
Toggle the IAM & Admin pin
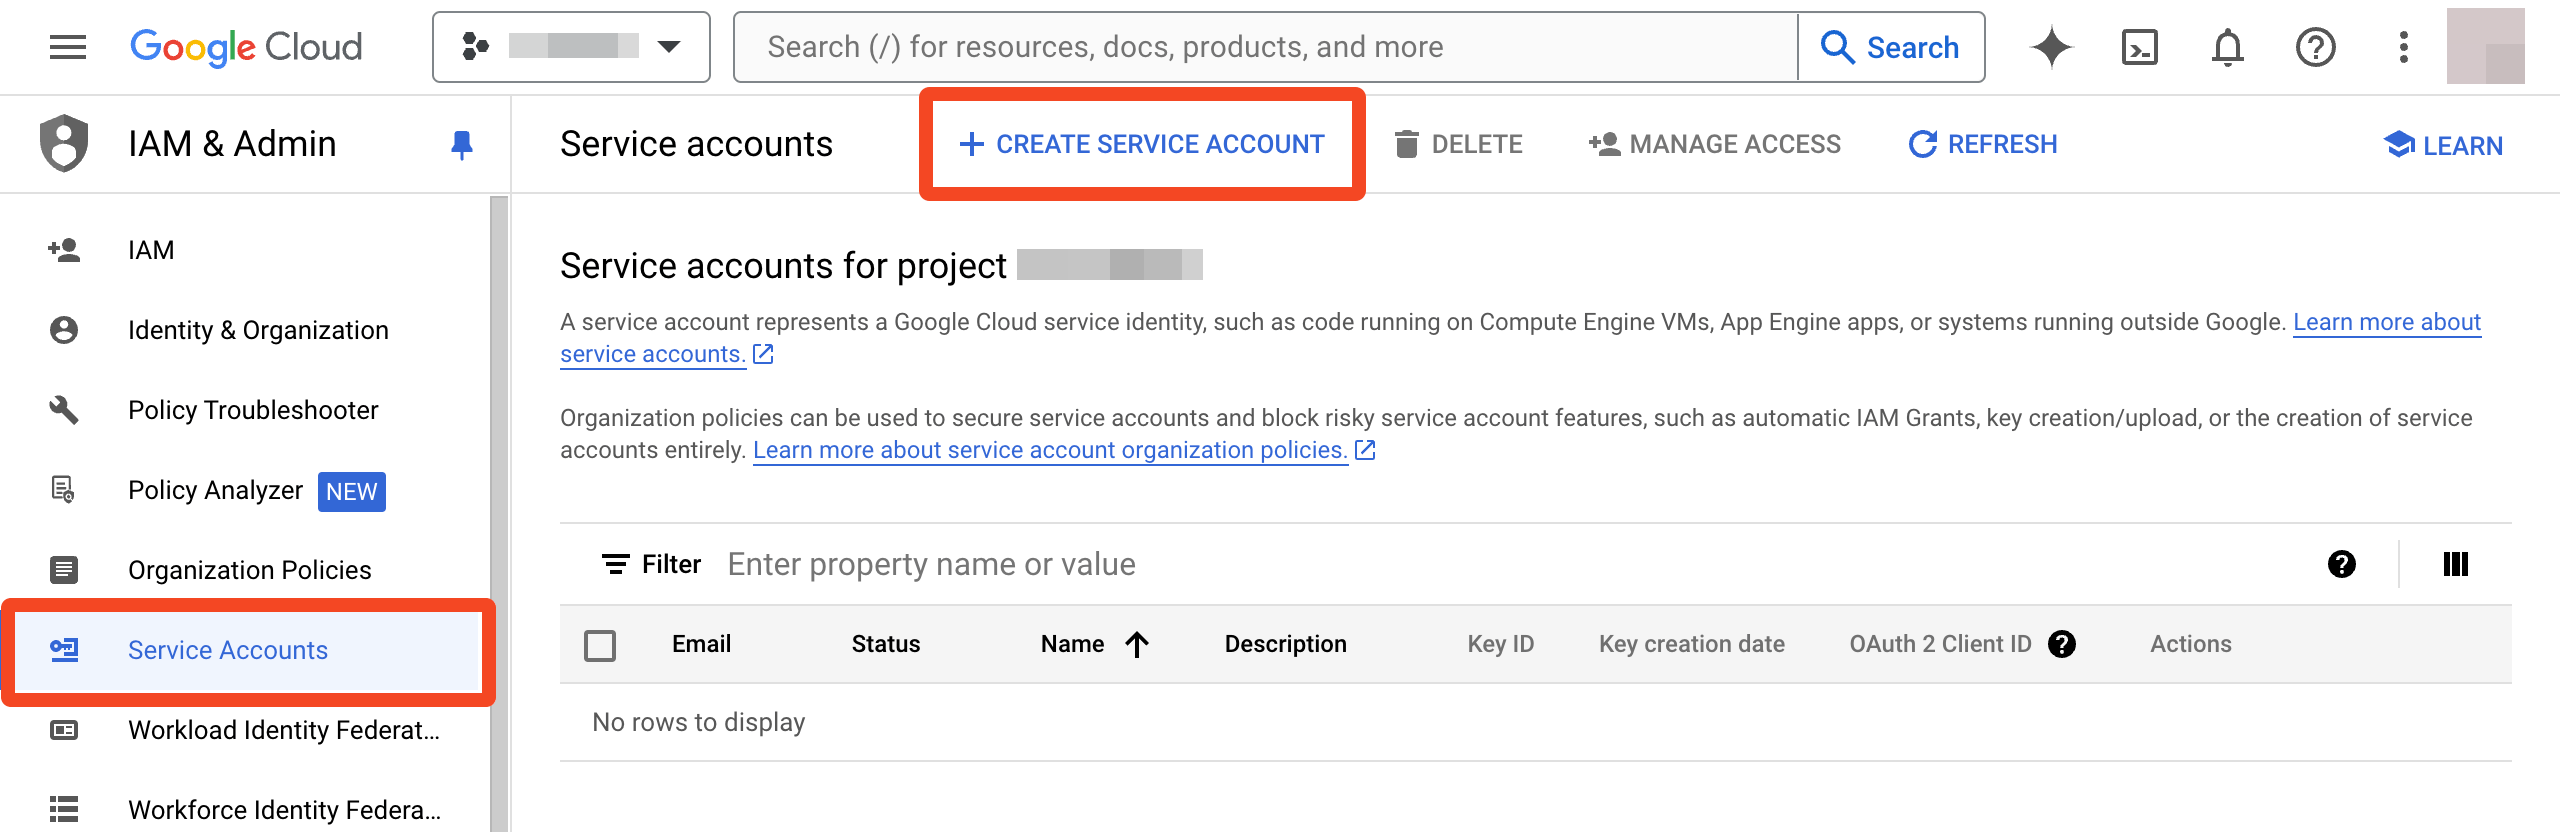[462, 145]
